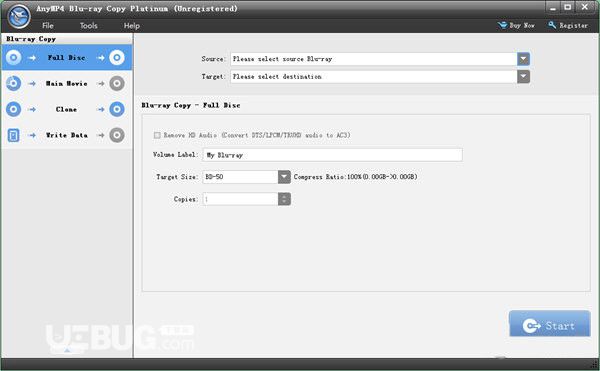Adjust the Copies spinner arrows
The height and width of the screenshot is (371, 600).
pyautogui.click(x=284, y=199)
